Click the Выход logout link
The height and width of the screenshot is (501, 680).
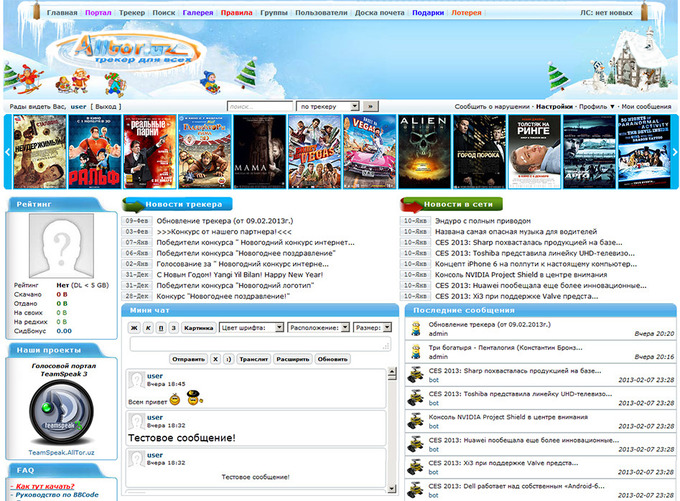coord(106,106)
